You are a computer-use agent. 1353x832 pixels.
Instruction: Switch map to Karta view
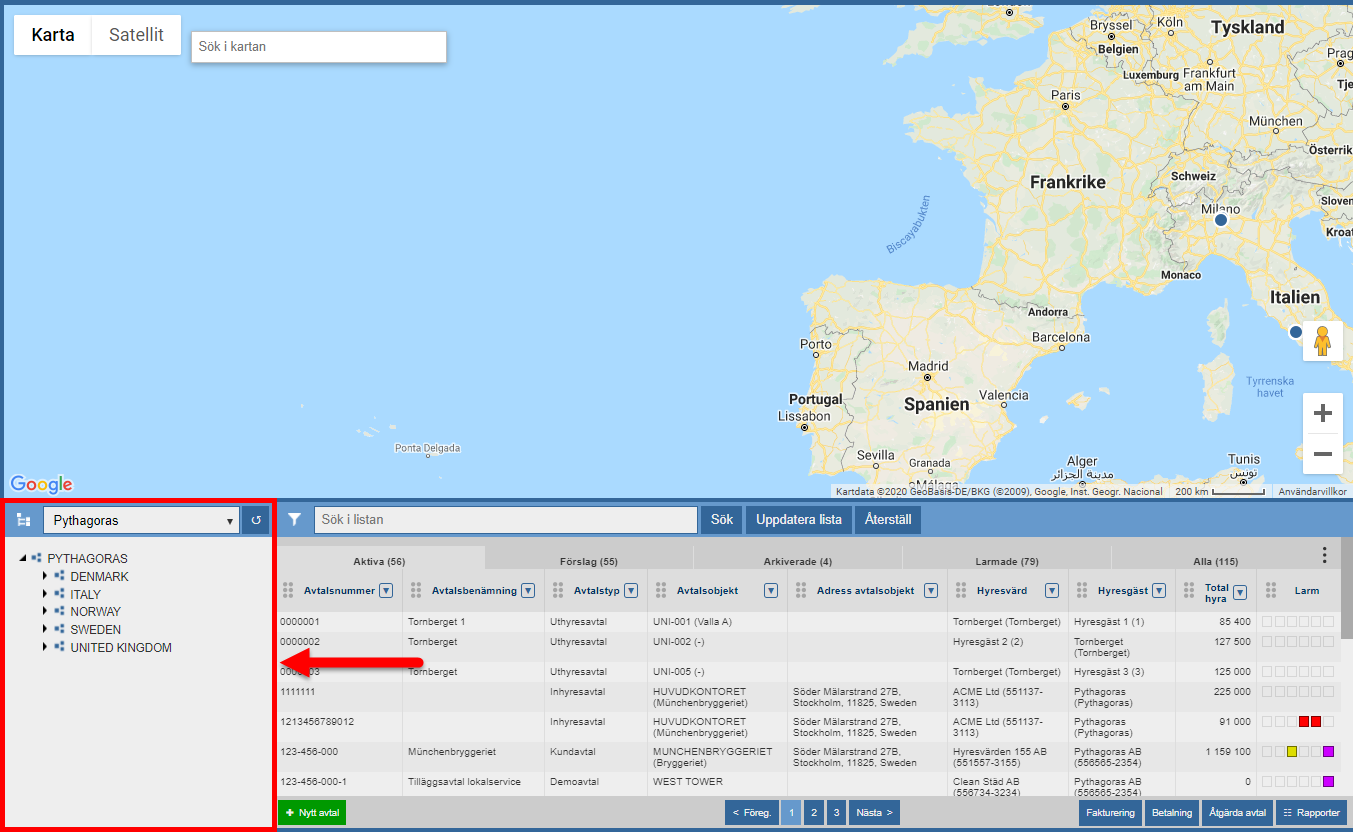coord(53,35)
